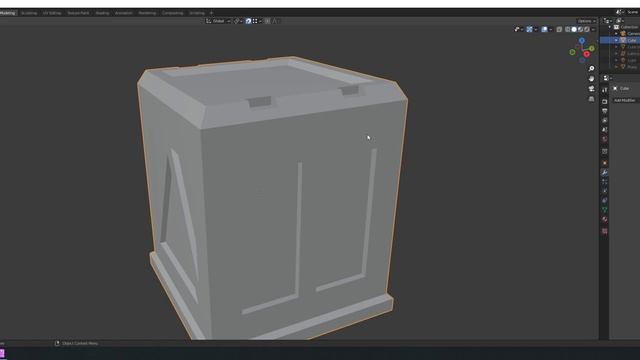This screenshot has height=360, width=640.
Task: Toggle the camera view icon
Action: [x=591, y=89]
